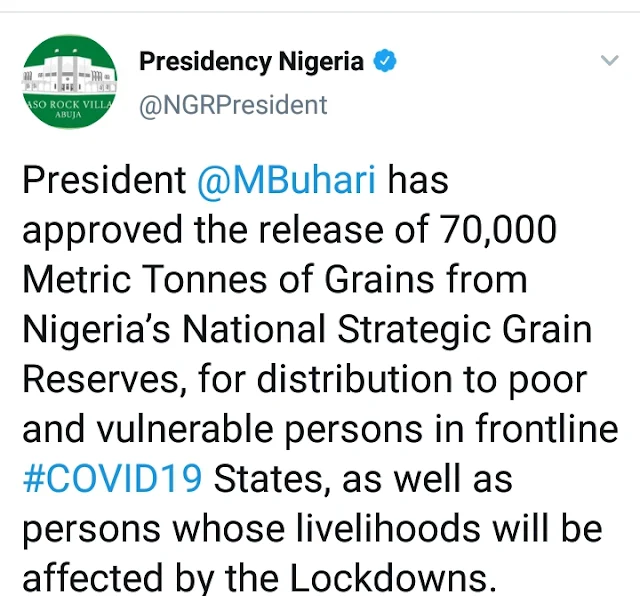Viewport: 640px width, 596px height.
Task: Click the blue verified badge
Action: coord(387,62)
